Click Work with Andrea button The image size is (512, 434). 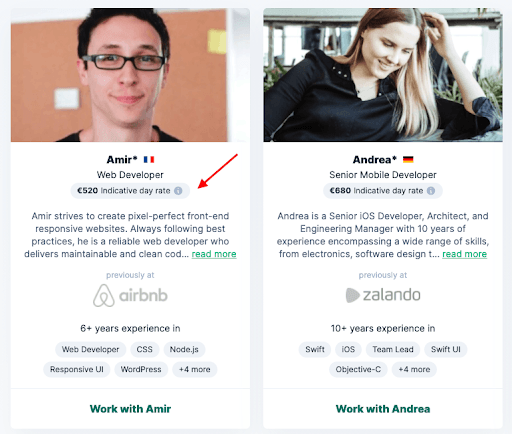click(383, 409)
